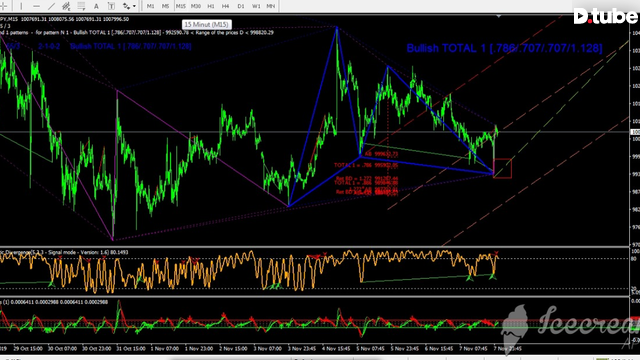Screen dimensions: 640x360
Task: Click the 2-1-0-2 pattern label
Action: click(49, 46)
